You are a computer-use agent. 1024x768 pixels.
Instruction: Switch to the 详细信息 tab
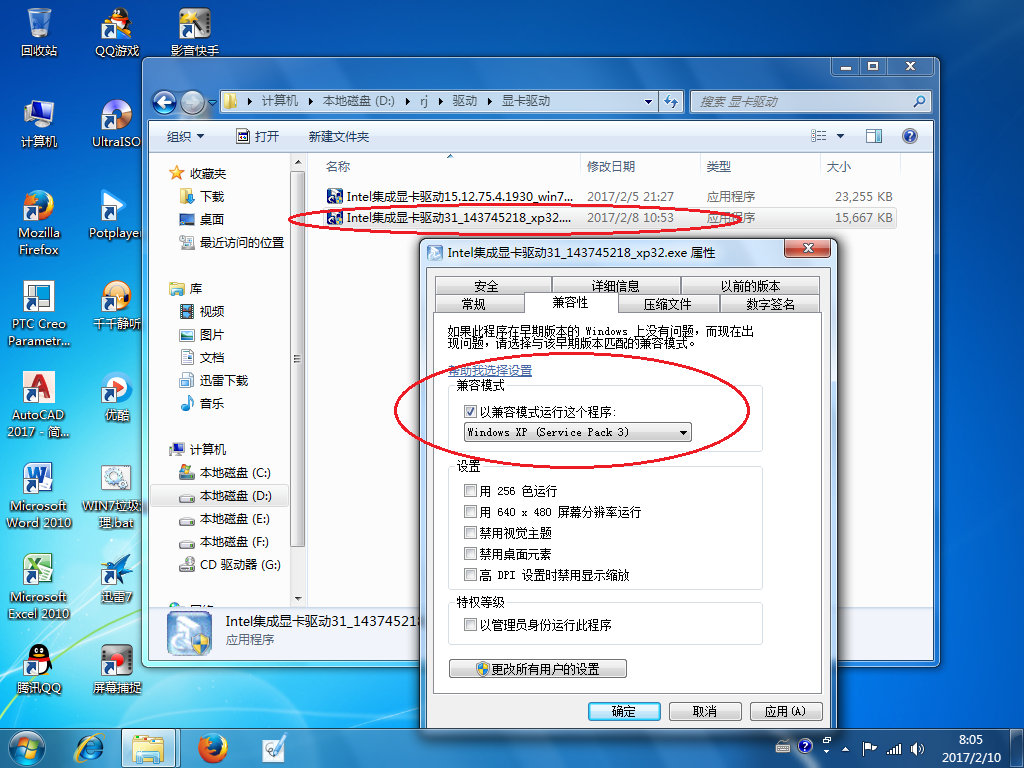tap(615, 285)
